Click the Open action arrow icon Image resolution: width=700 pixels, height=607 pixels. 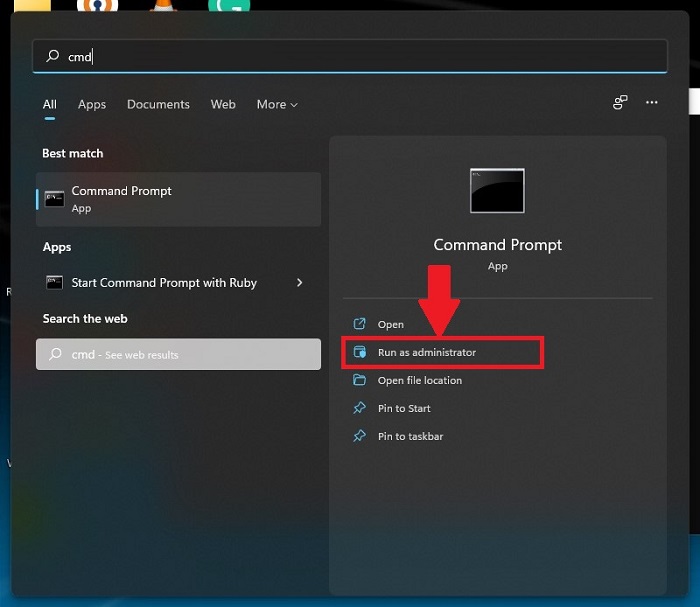point(359,324)
